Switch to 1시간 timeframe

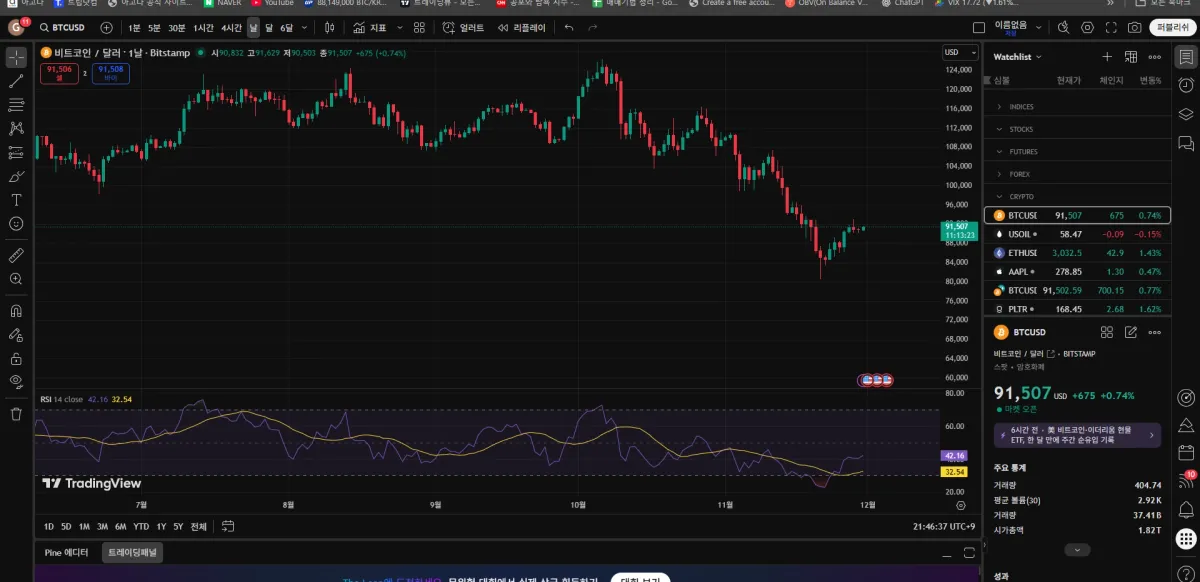pos(203,27)
